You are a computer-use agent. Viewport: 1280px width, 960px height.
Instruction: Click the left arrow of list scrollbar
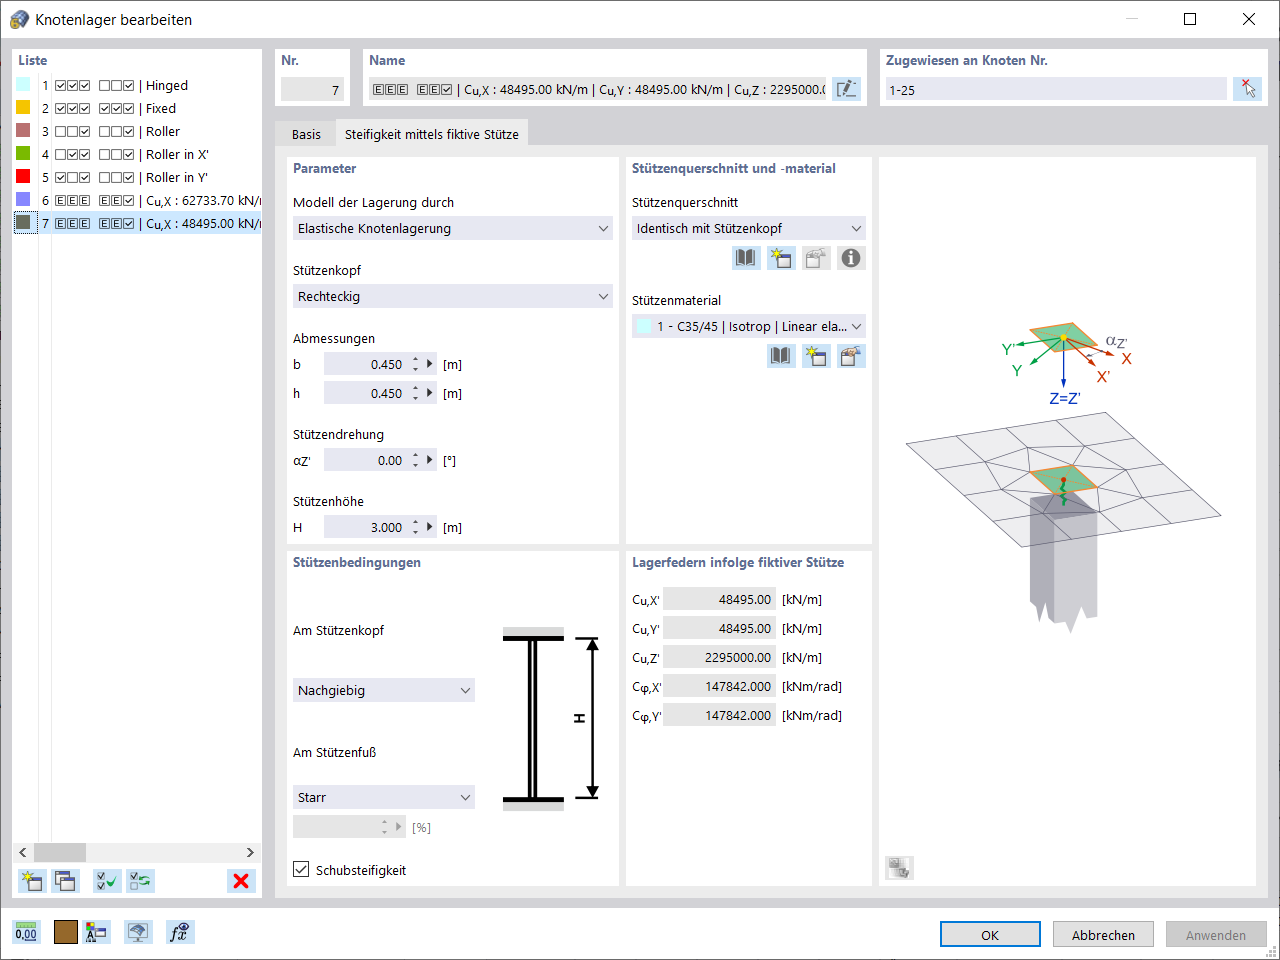(x=23, y=852)
